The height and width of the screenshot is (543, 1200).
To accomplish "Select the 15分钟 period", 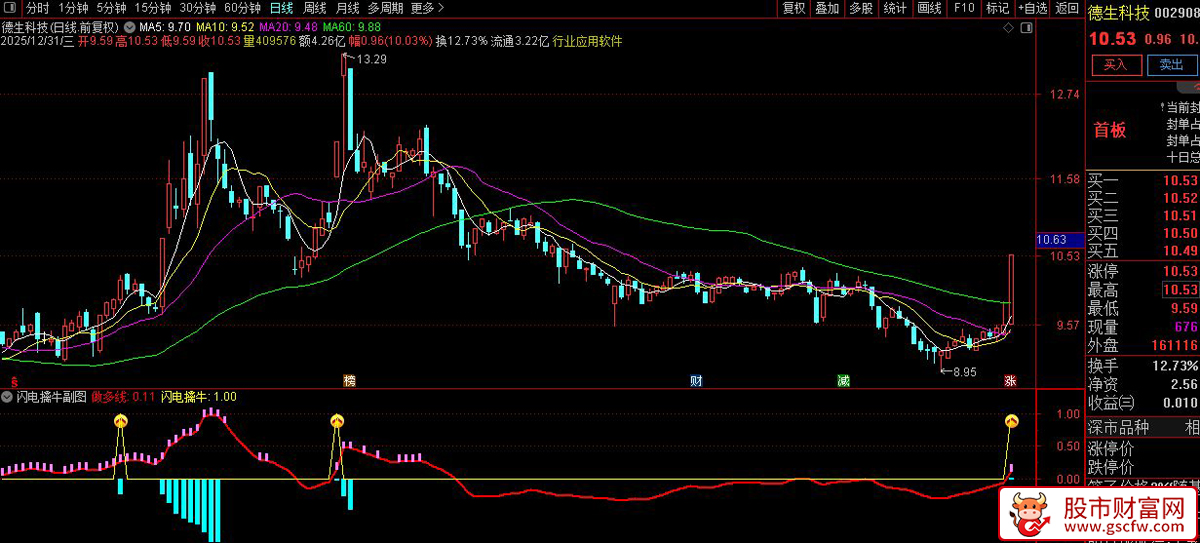I will click(153, 8).
